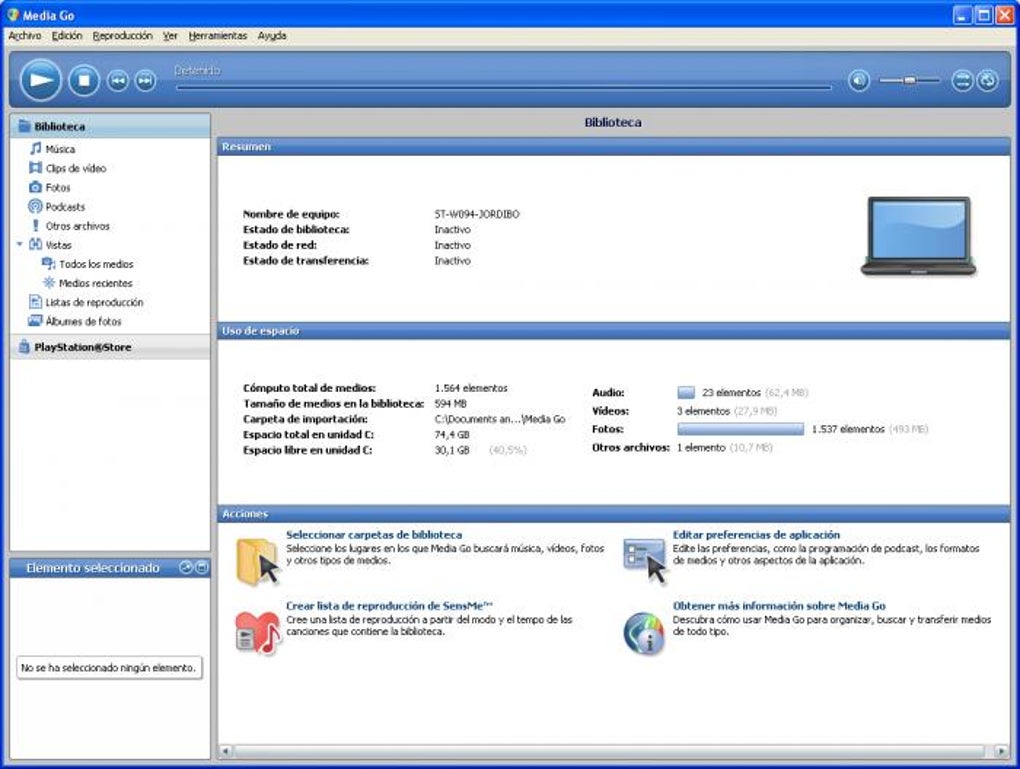This screenshot has height=769, width=1020.
Task: Adjust the volume slider
Action: coord(909,81)
